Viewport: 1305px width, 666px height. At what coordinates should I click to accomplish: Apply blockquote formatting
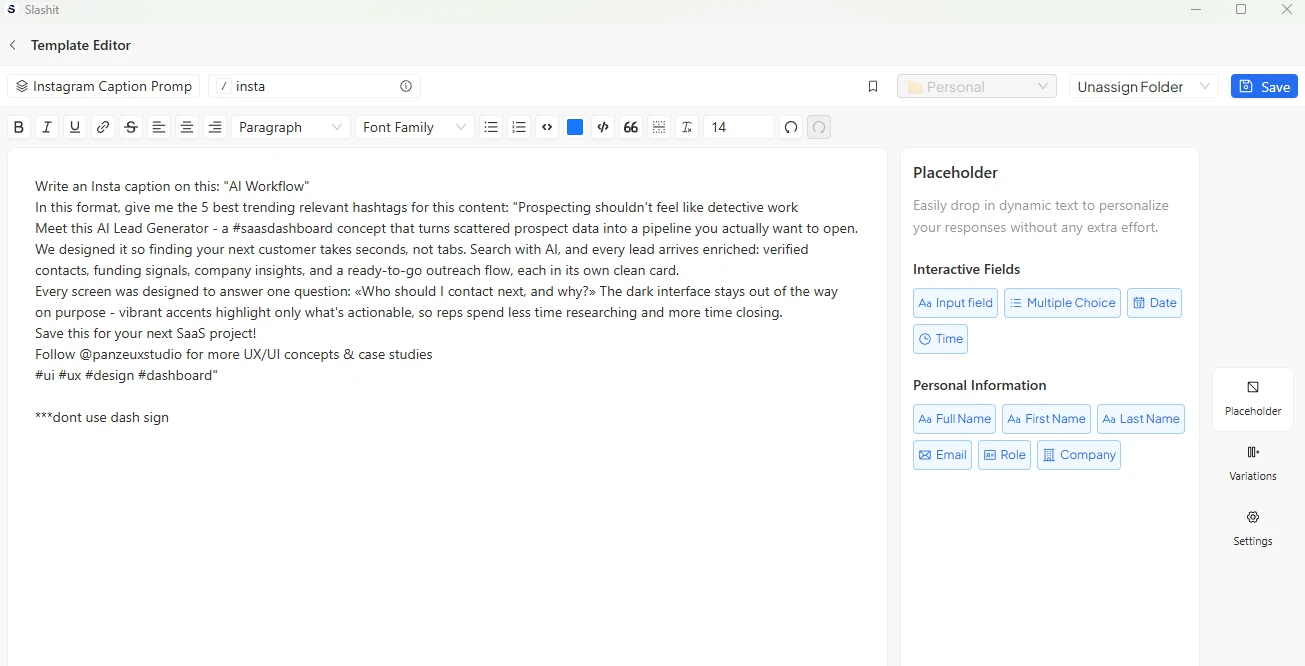pyautogui.click(x=631, y=127)
